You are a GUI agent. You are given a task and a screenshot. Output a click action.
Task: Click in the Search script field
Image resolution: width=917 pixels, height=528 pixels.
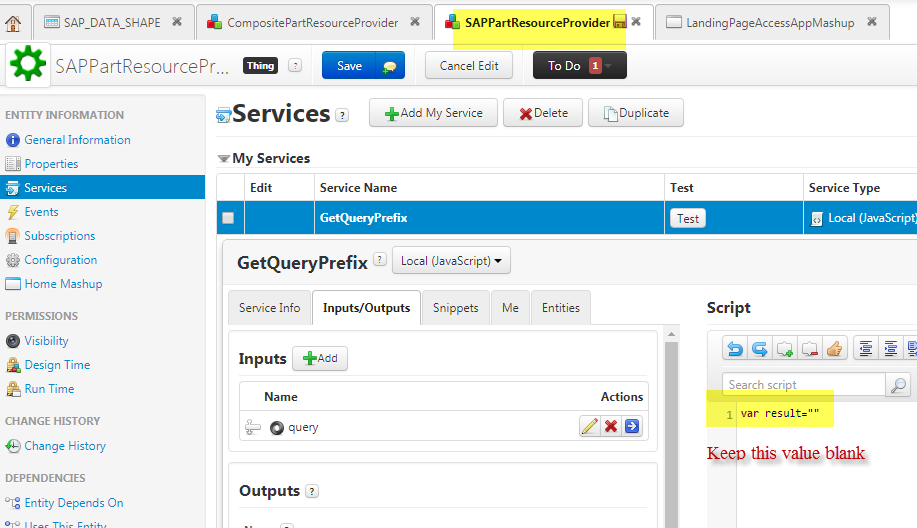tap(804, 385)
